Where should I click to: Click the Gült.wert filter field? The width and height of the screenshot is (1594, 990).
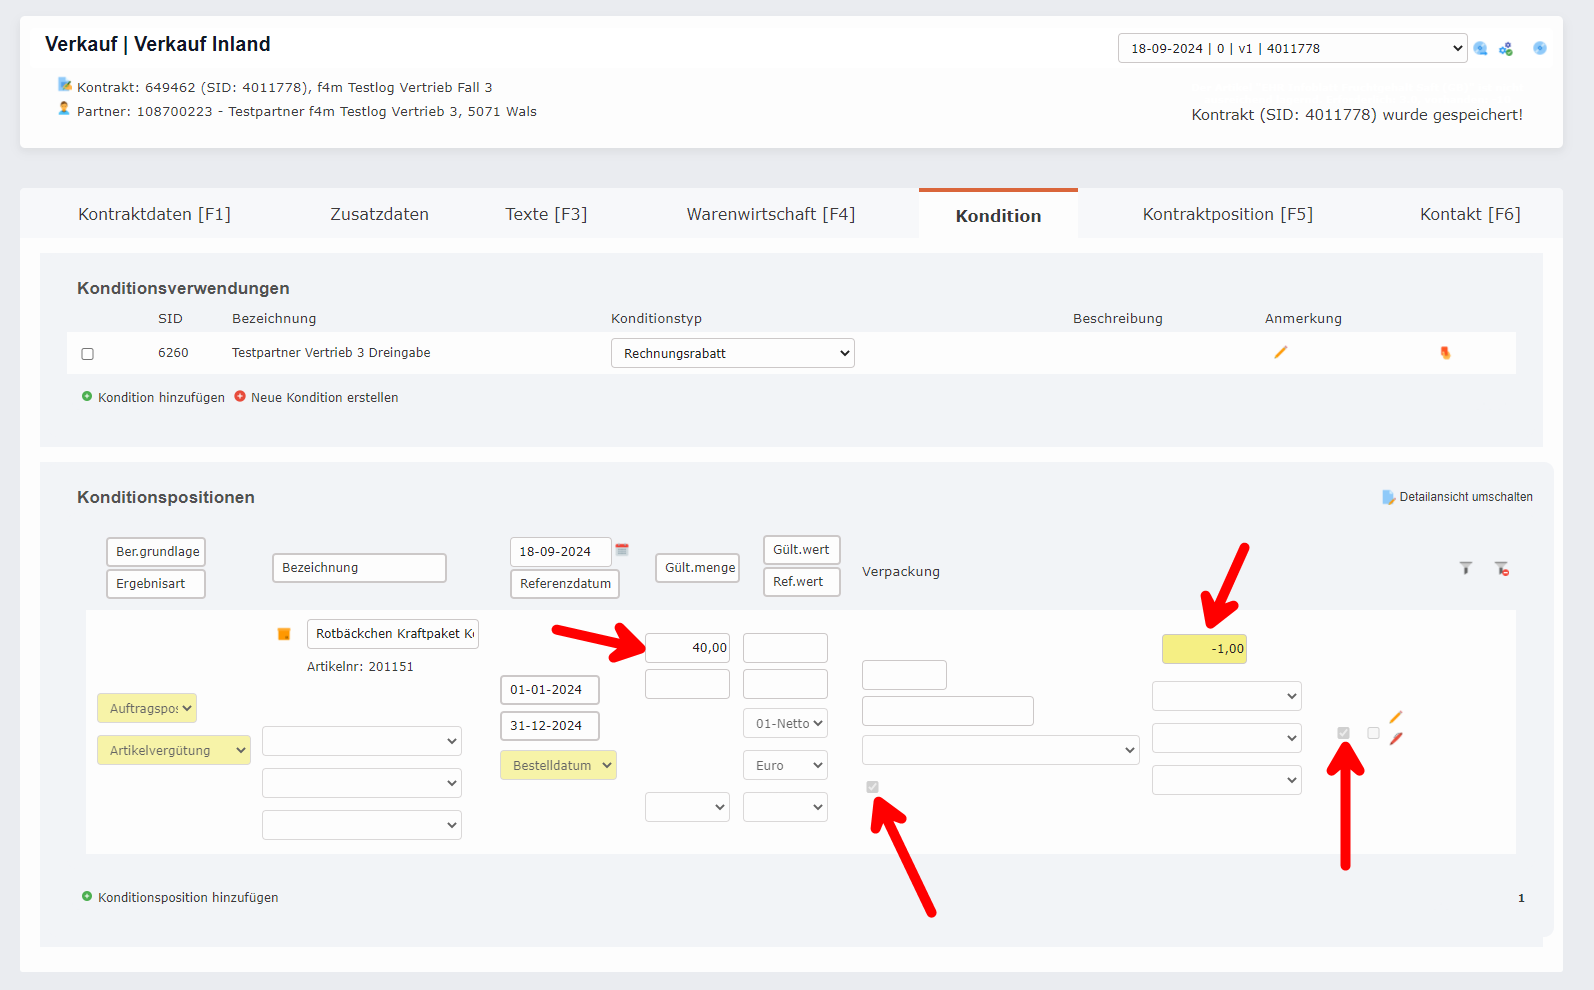pyautogui.click(x=802, y=550)
